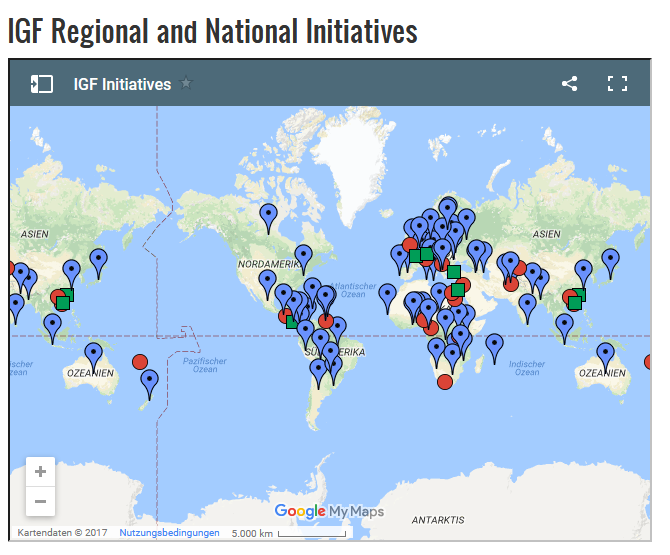Zoom out with the minus button

[x=40, y=501]
